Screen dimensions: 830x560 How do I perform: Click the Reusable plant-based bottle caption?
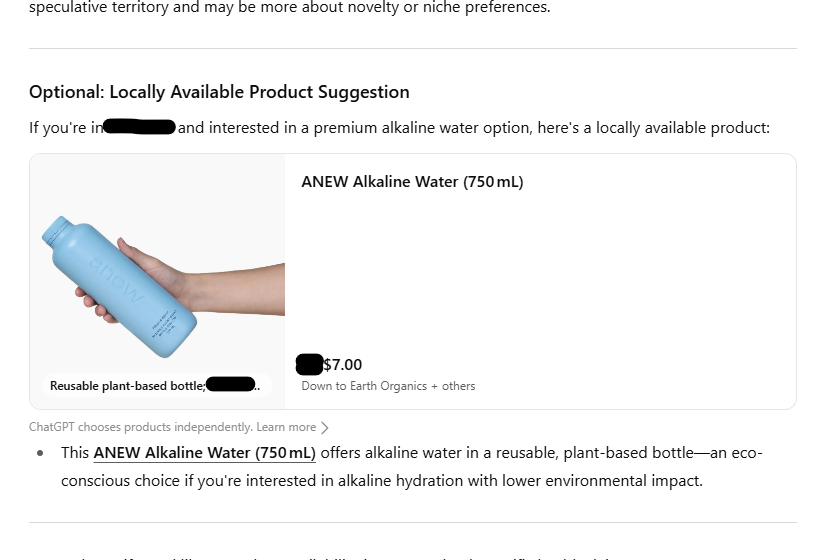(x=128, y=386)
